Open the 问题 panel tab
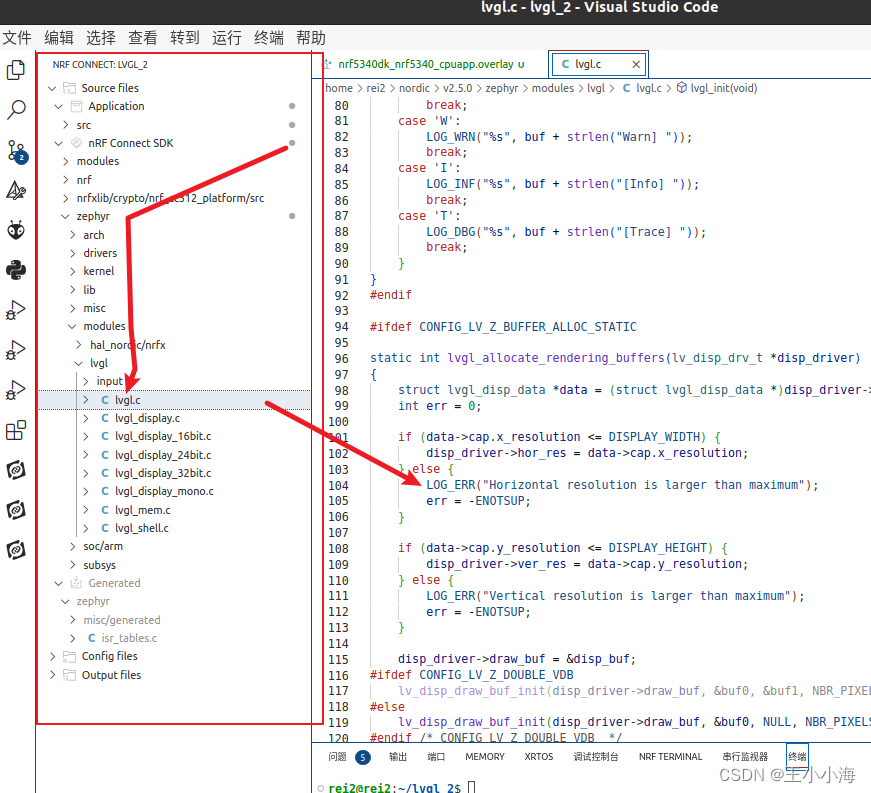The width and height of the screenshot is (871, 793). 337,757
